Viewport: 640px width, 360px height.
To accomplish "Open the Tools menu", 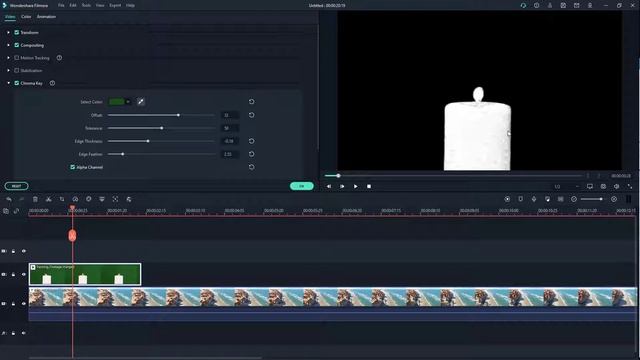I will pos(86,5).
